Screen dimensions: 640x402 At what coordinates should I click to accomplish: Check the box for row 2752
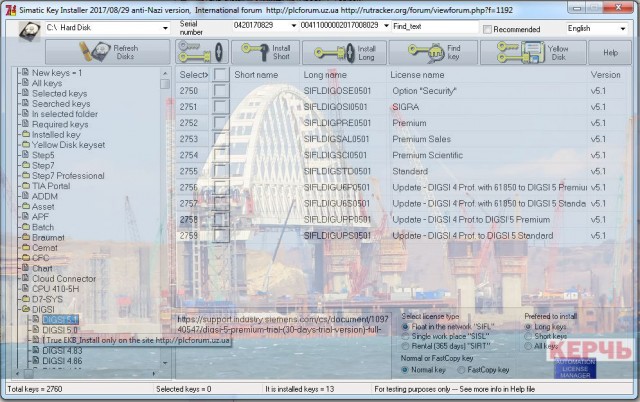(x=221, y=123)
